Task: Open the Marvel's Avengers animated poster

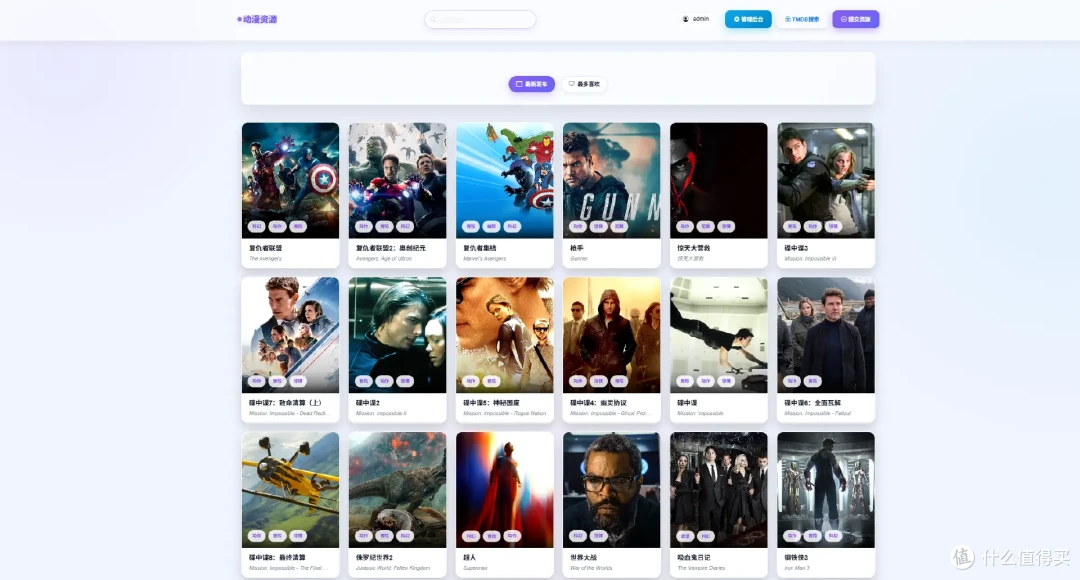Action: (504, 180)
